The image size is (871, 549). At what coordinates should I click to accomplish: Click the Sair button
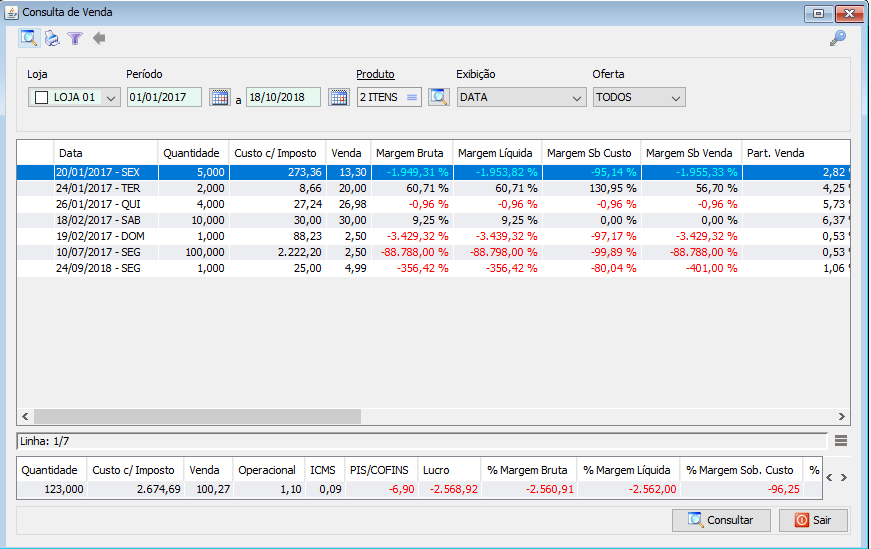813,520
